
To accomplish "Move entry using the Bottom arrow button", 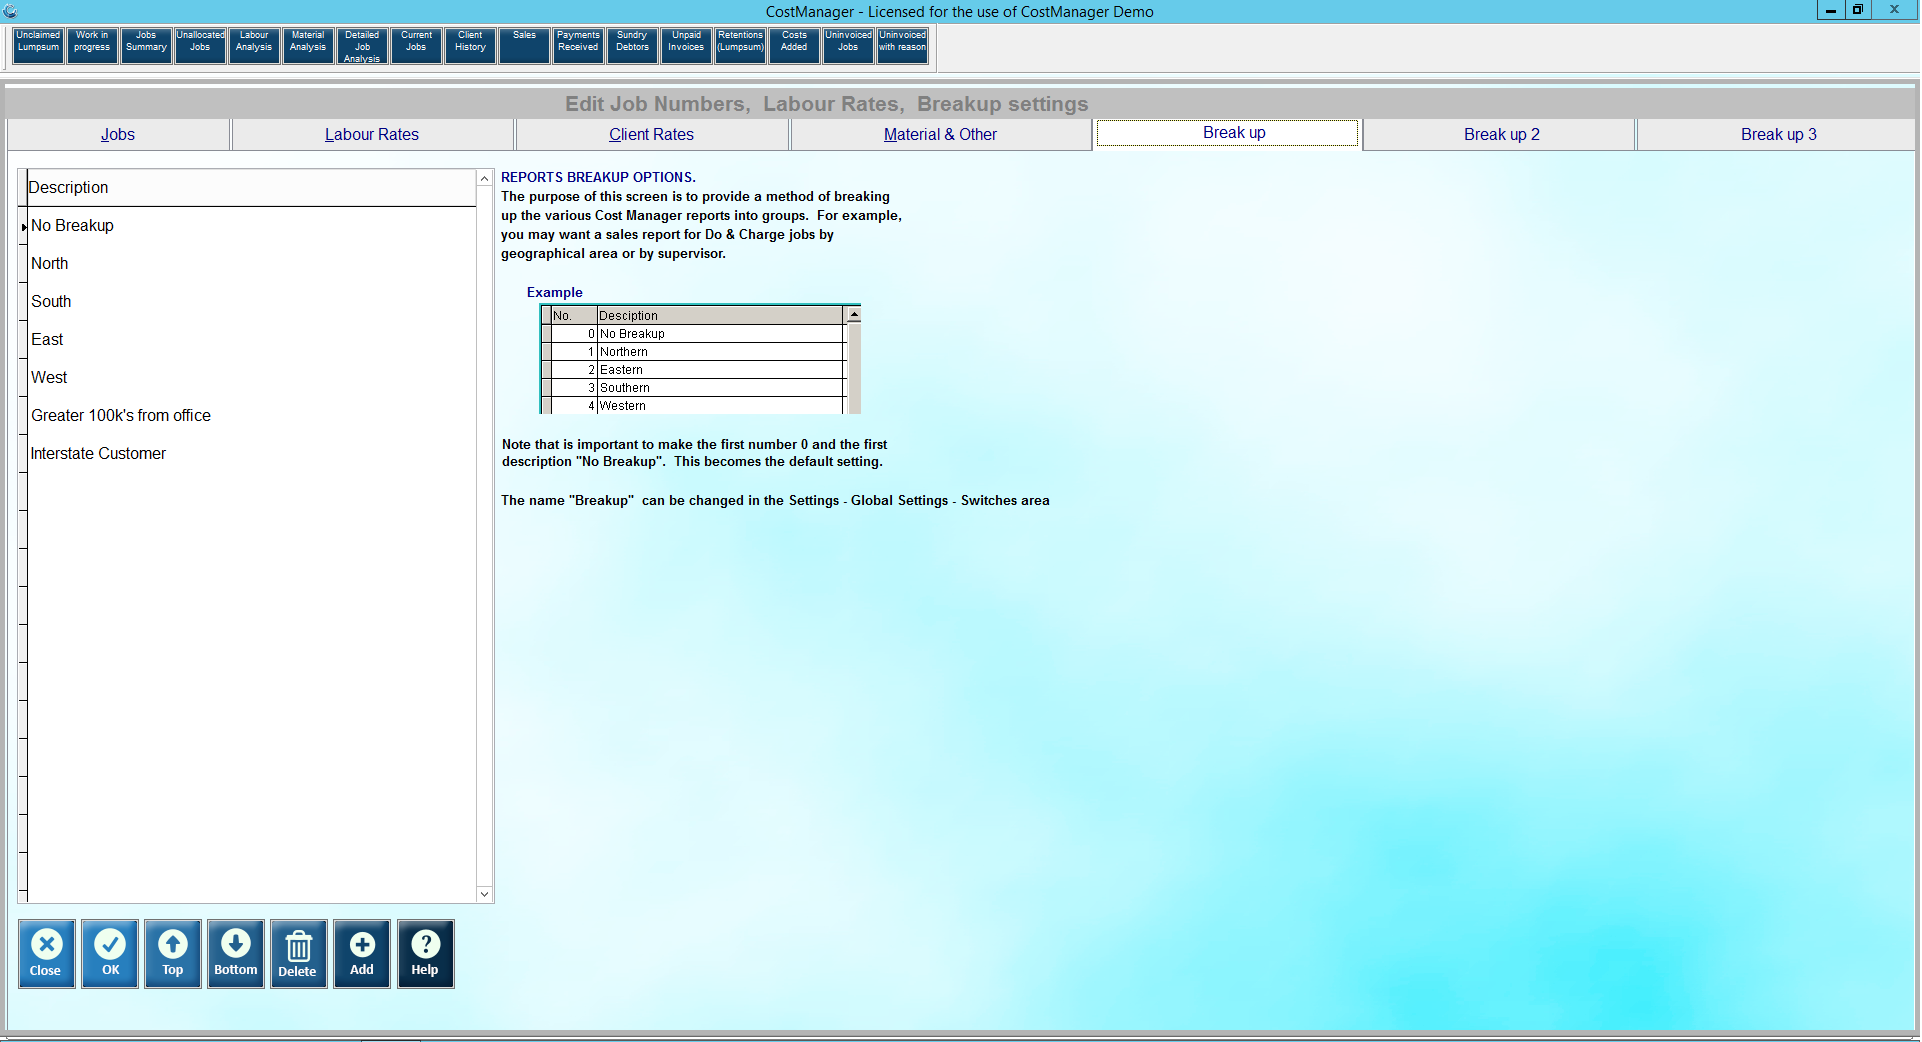I will tap(236, 954).
